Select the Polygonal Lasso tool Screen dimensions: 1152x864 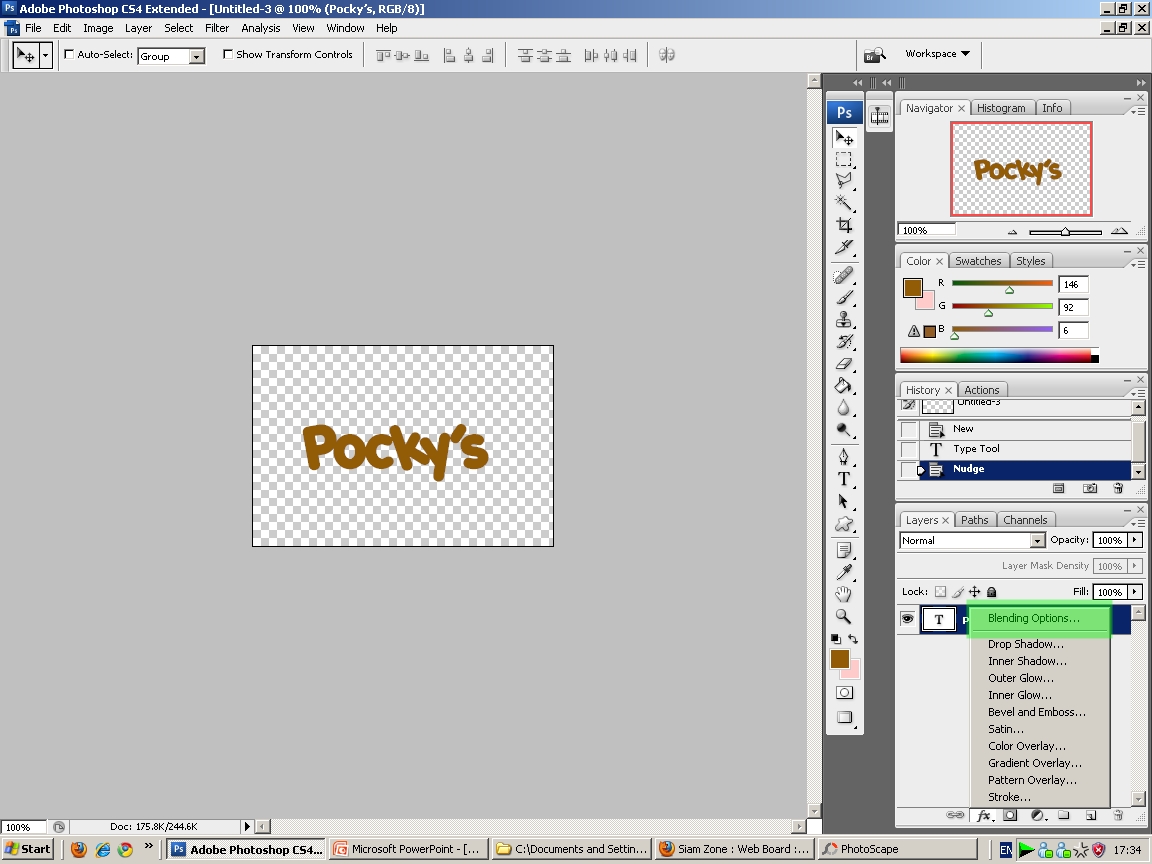point(844,180)
